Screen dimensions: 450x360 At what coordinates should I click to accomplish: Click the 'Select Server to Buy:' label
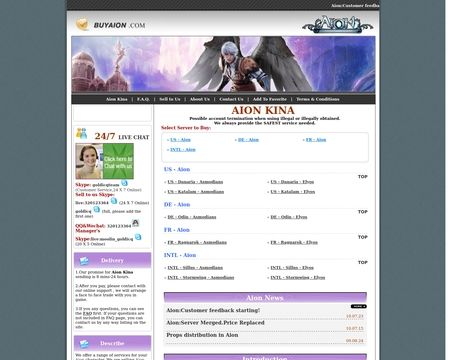tap(186, 128)
